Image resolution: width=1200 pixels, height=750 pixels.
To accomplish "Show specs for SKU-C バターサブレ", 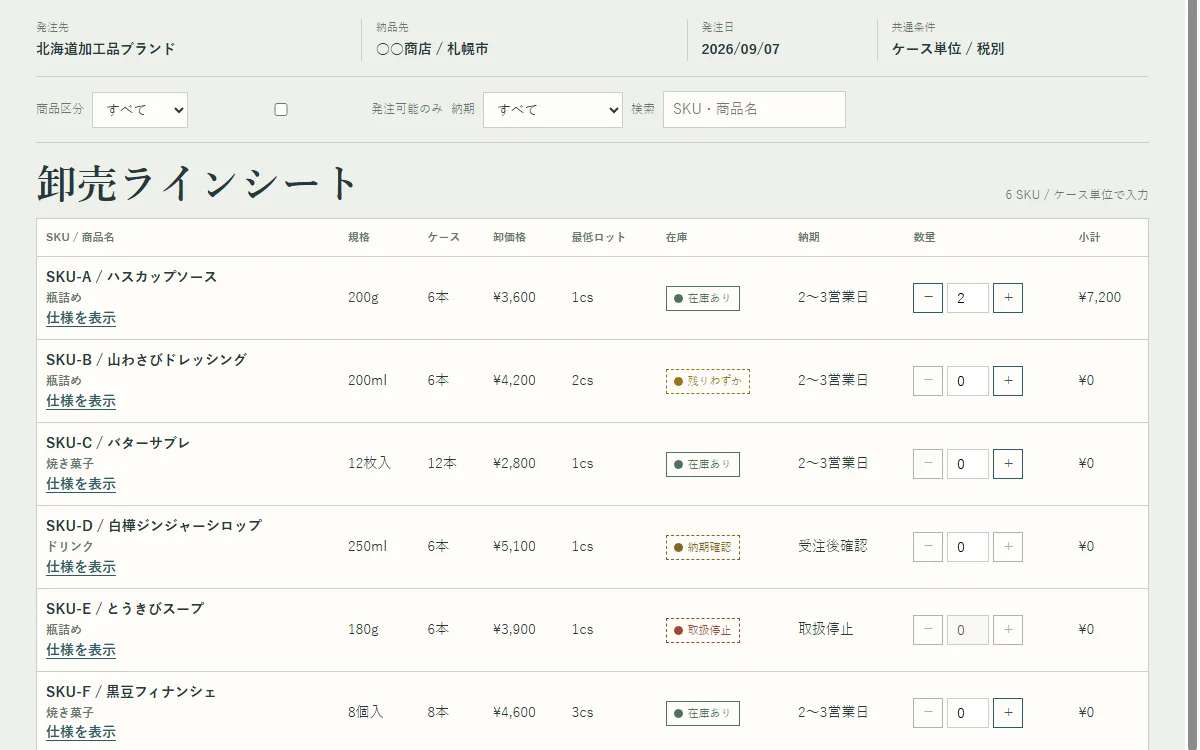I will (x=81, y=484).
